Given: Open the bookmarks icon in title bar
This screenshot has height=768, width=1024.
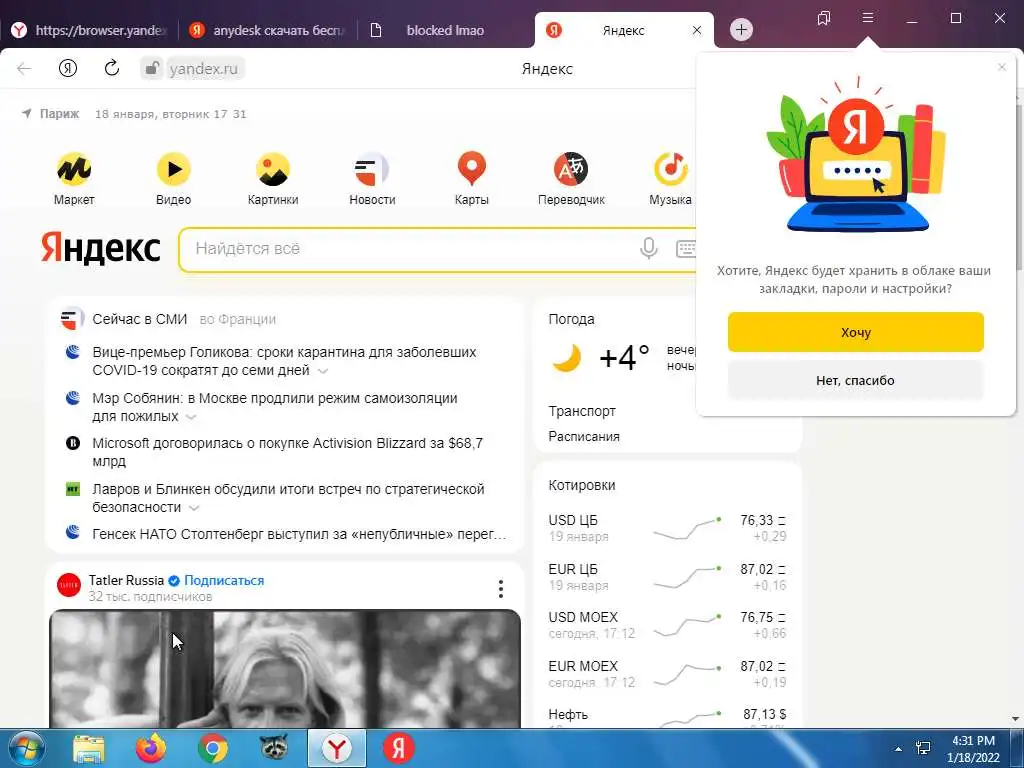Looking at the screenshot, I should point(824,18).
